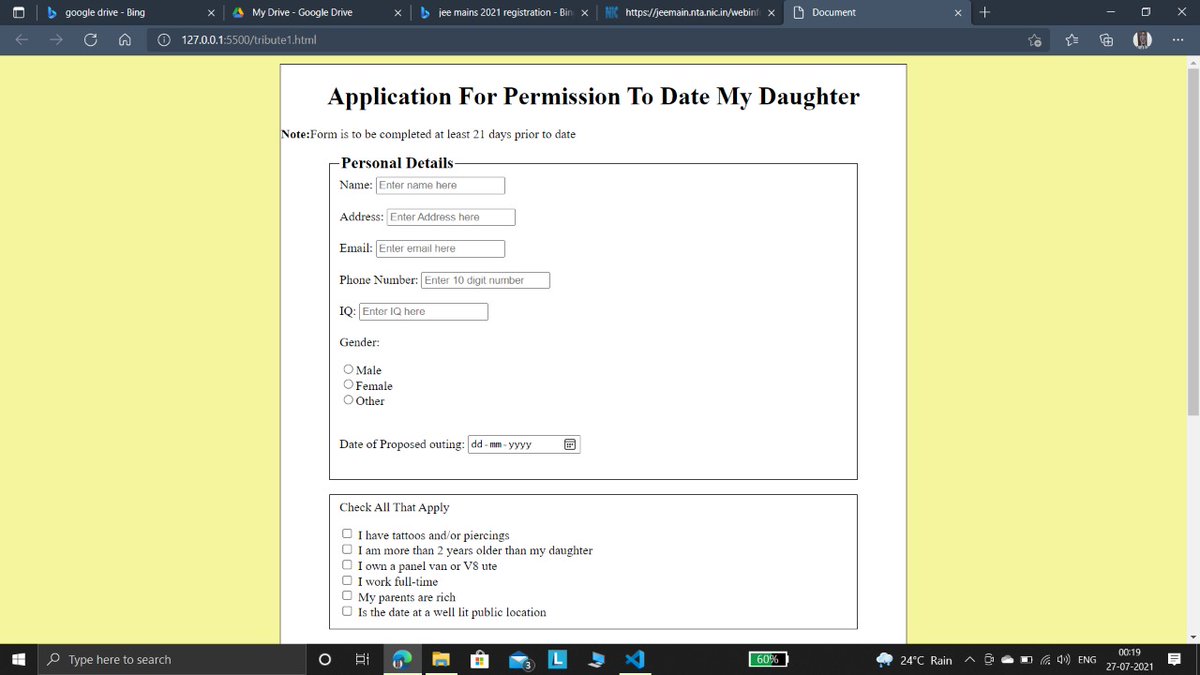
Task: Open the Collections icon in Edge toolbar
Action: [x=1106, y=41]
